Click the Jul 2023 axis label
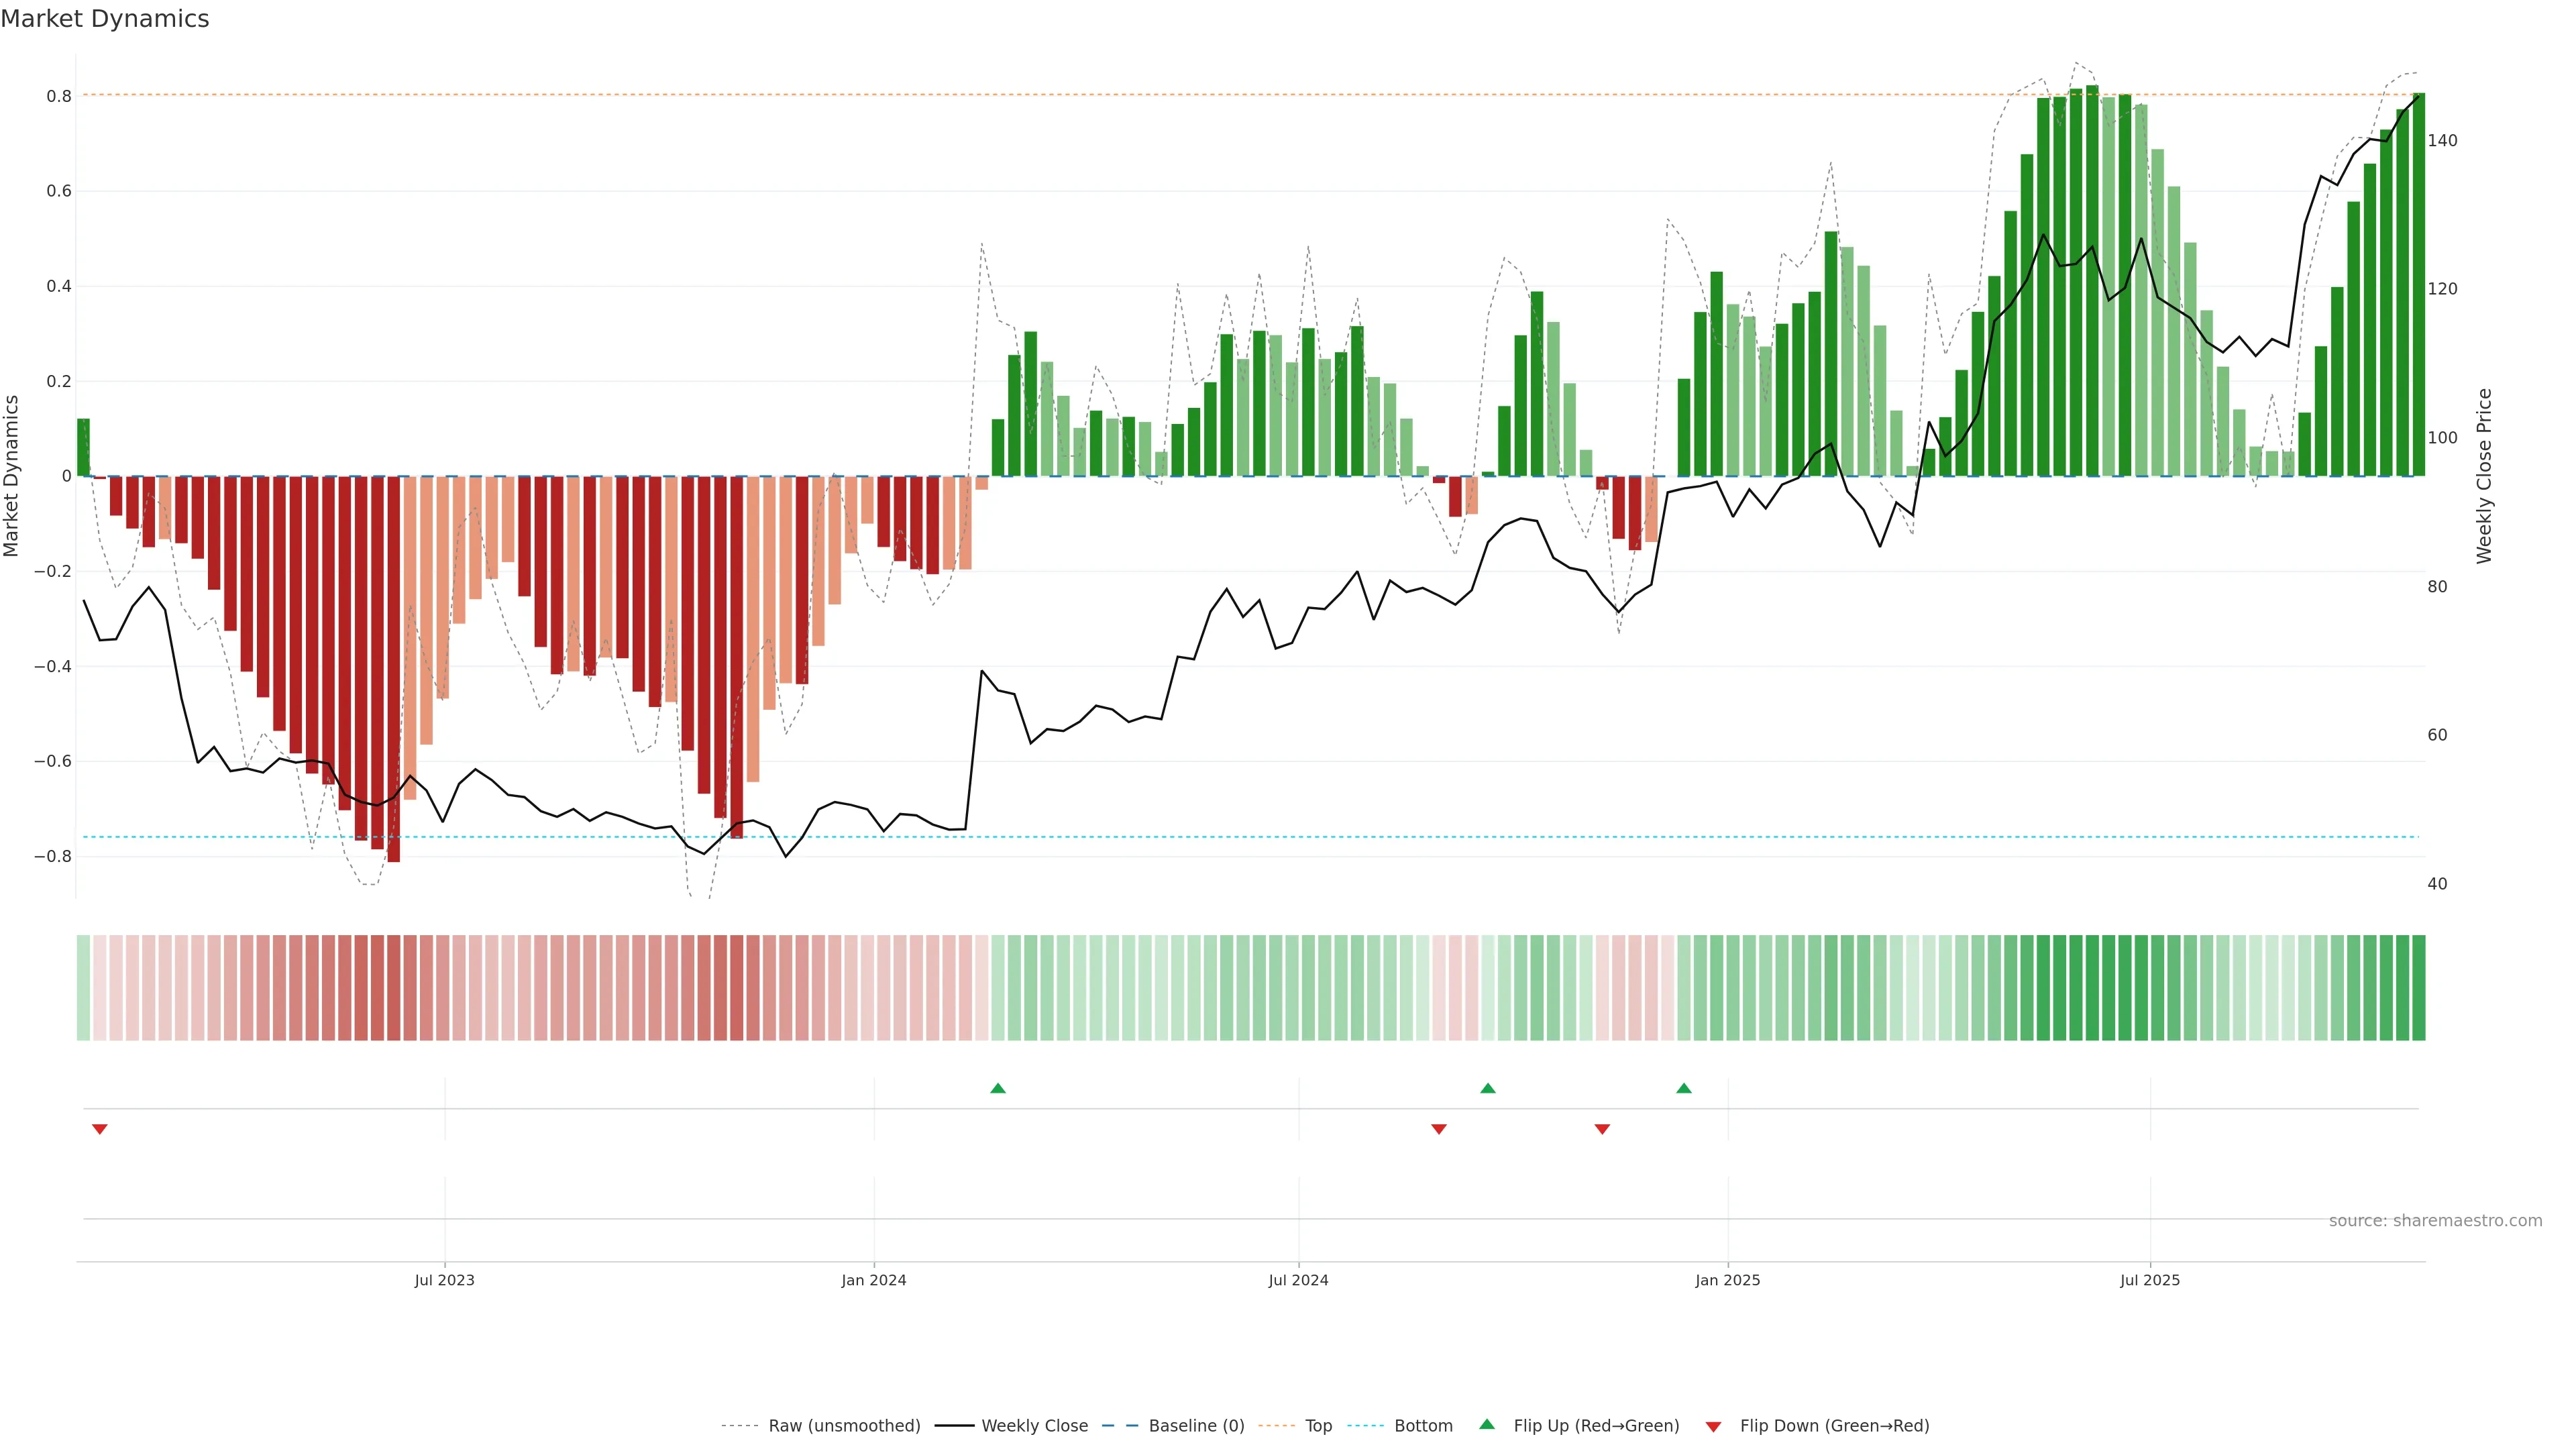The height and width of the screenshot is (1449, 2576). pos(444,1280)
